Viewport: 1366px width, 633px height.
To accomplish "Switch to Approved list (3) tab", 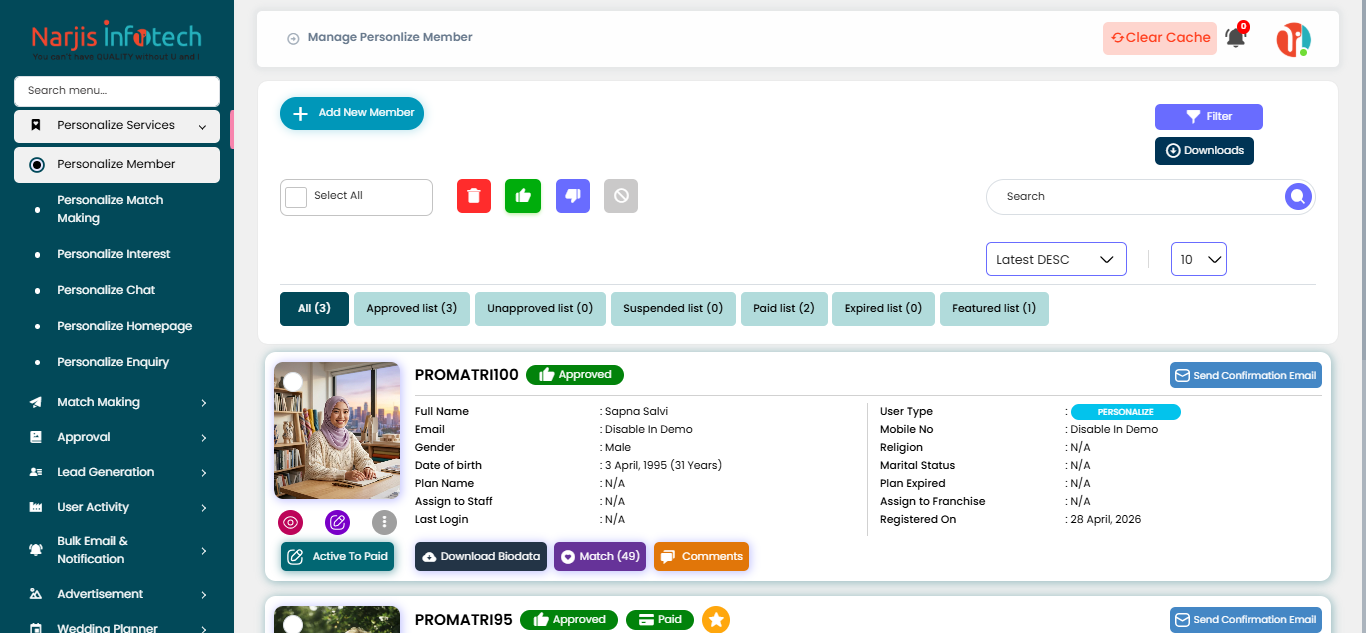I will (411, 309).
